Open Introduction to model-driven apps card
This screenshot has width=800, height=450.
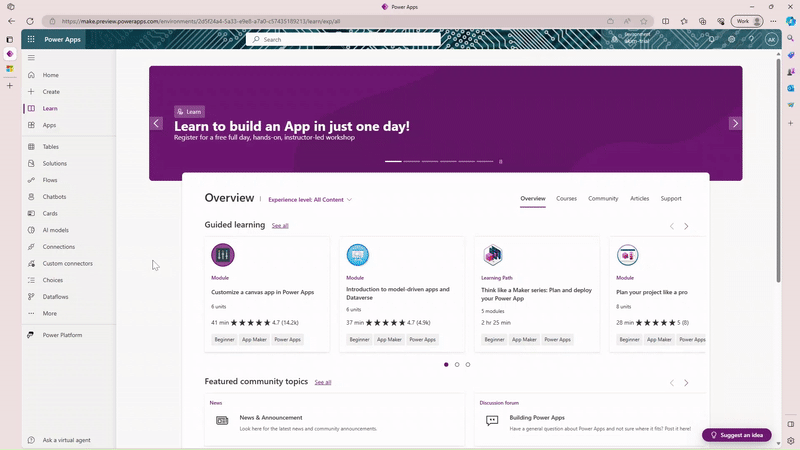coord(402,294)
